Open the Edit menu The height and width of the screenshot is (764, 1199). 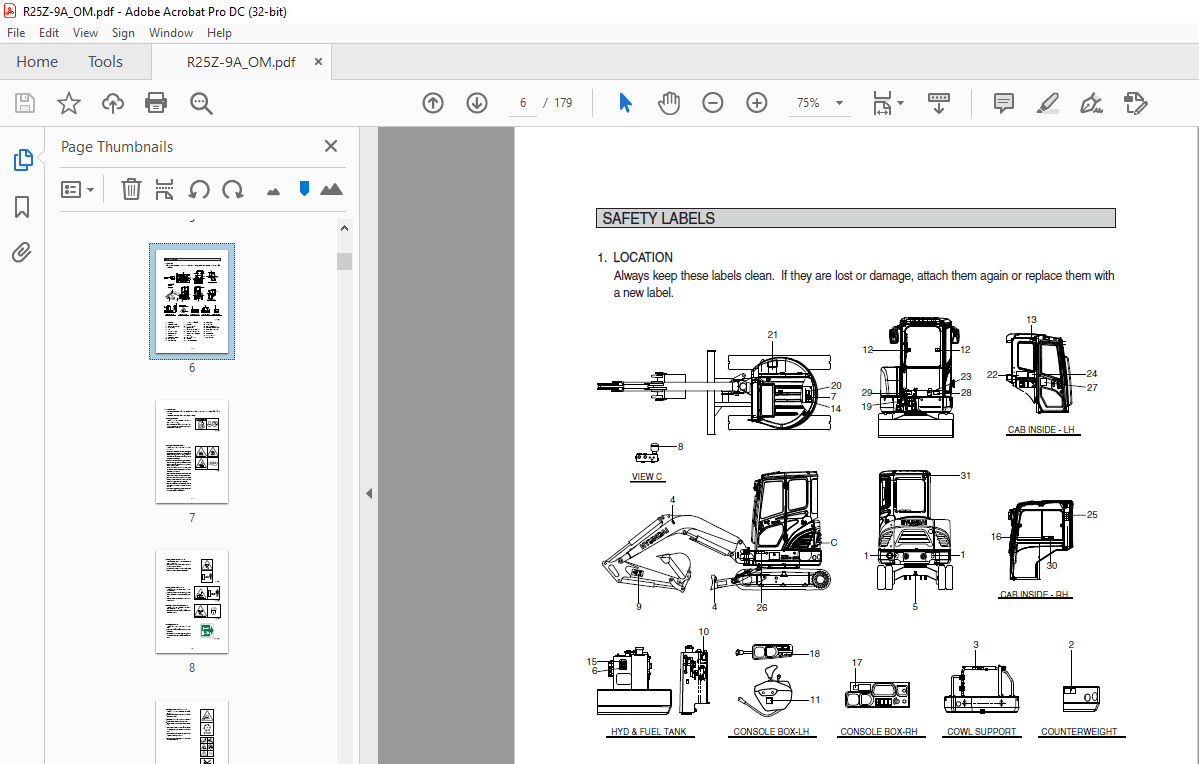coord(49,33)
